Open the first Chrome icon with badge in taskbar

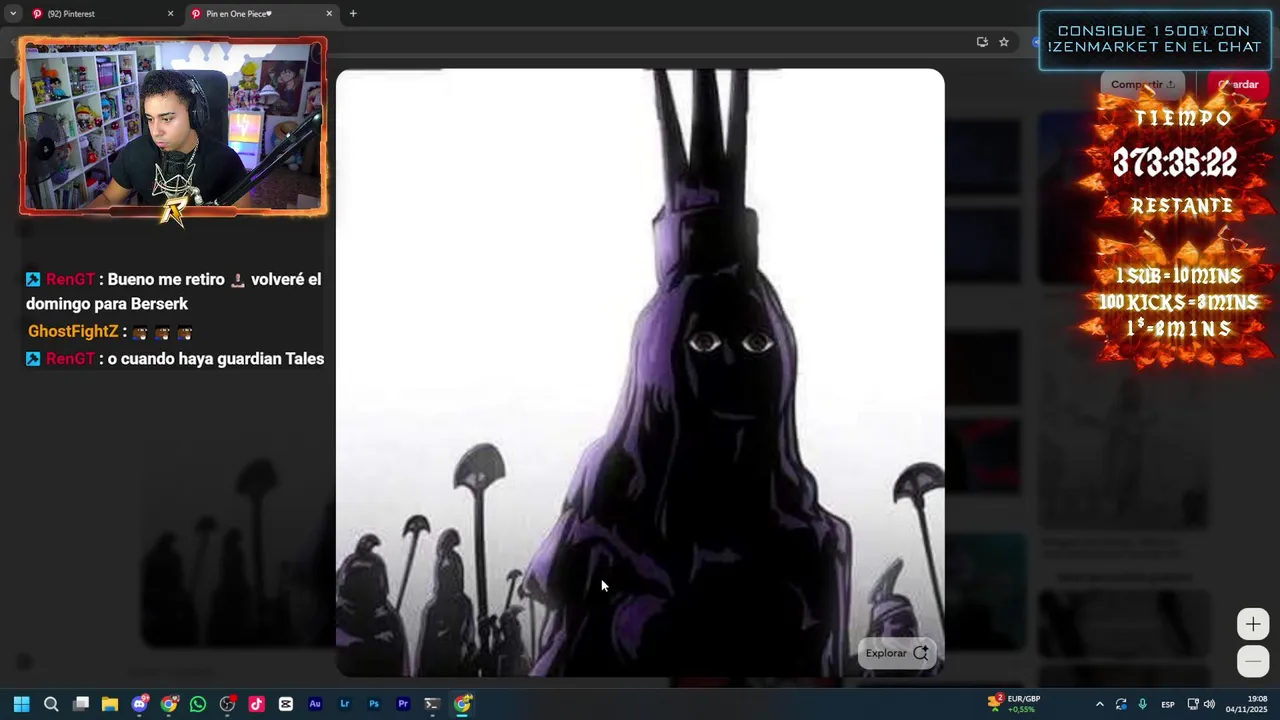tap(169, 704)
